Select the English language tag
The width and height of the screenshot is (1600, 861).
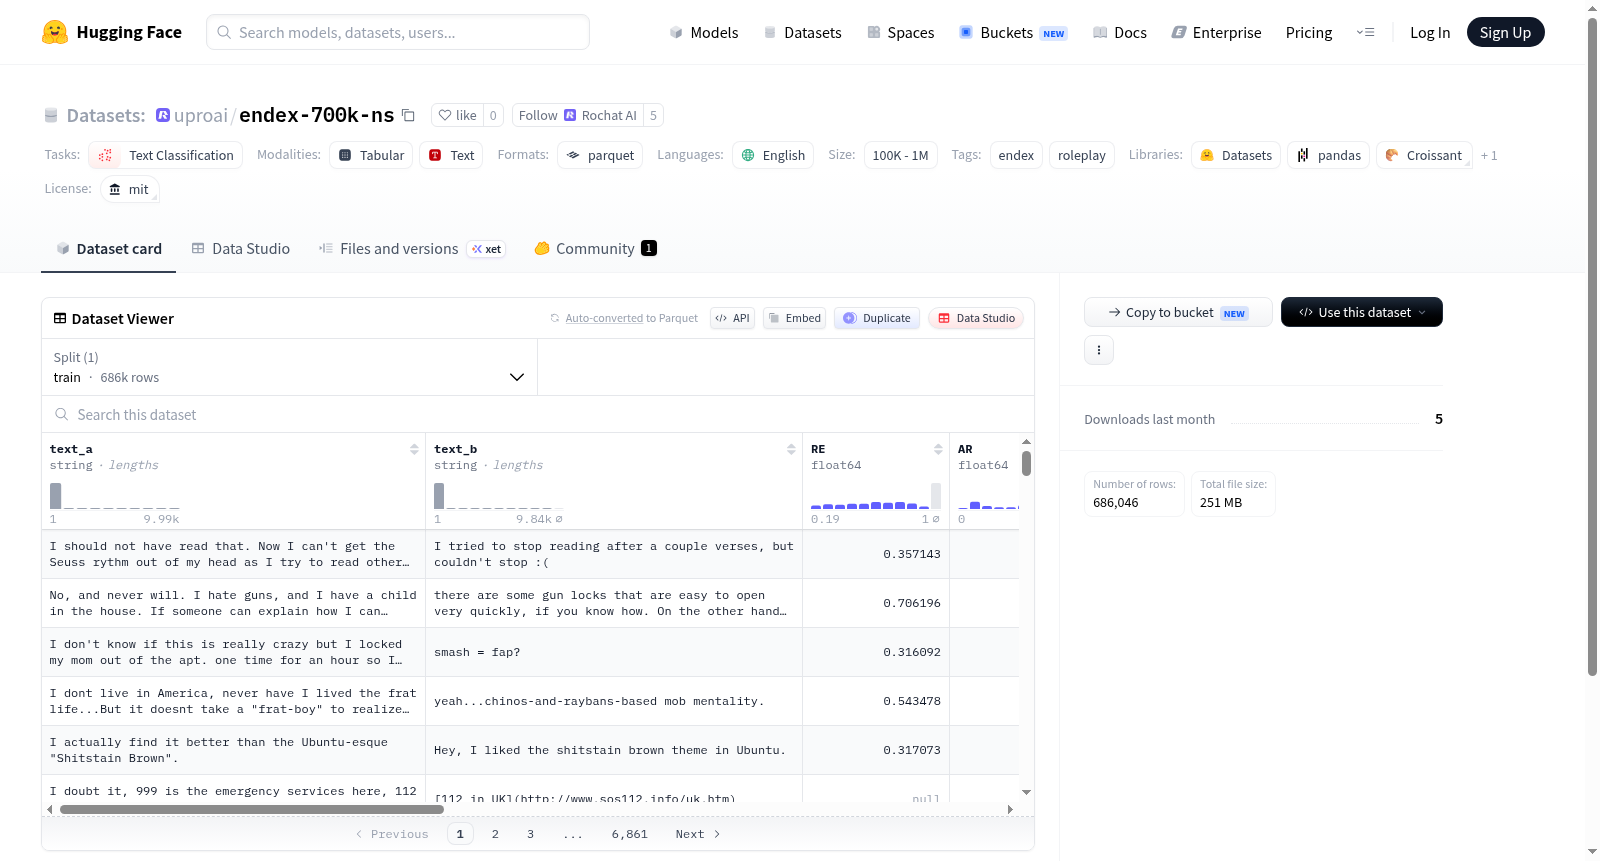(773, 155)
